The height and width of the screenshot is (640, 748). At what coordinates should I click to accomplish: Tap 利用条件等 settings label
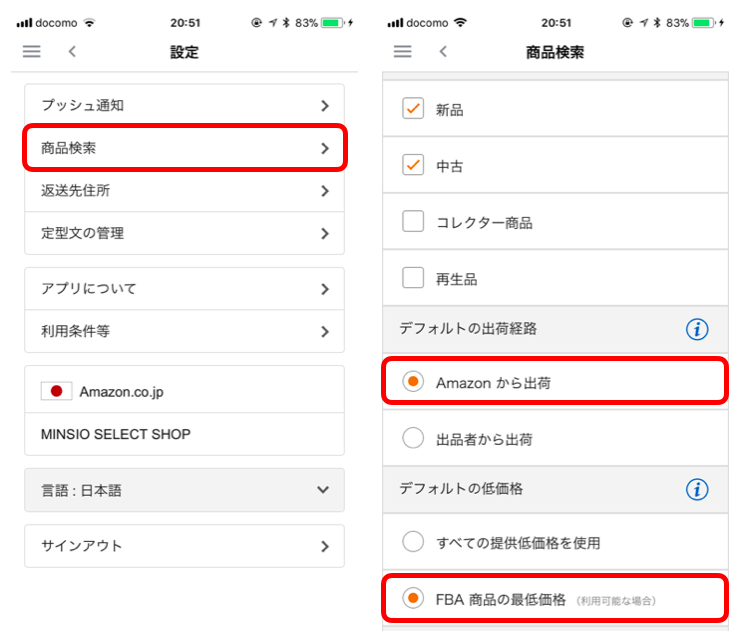75,331
